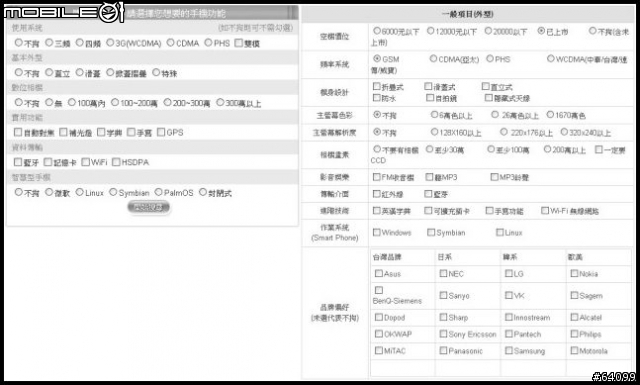The image size is (640, 385).
Task: Enable the GPS checkbox
Action: point(161,132)
